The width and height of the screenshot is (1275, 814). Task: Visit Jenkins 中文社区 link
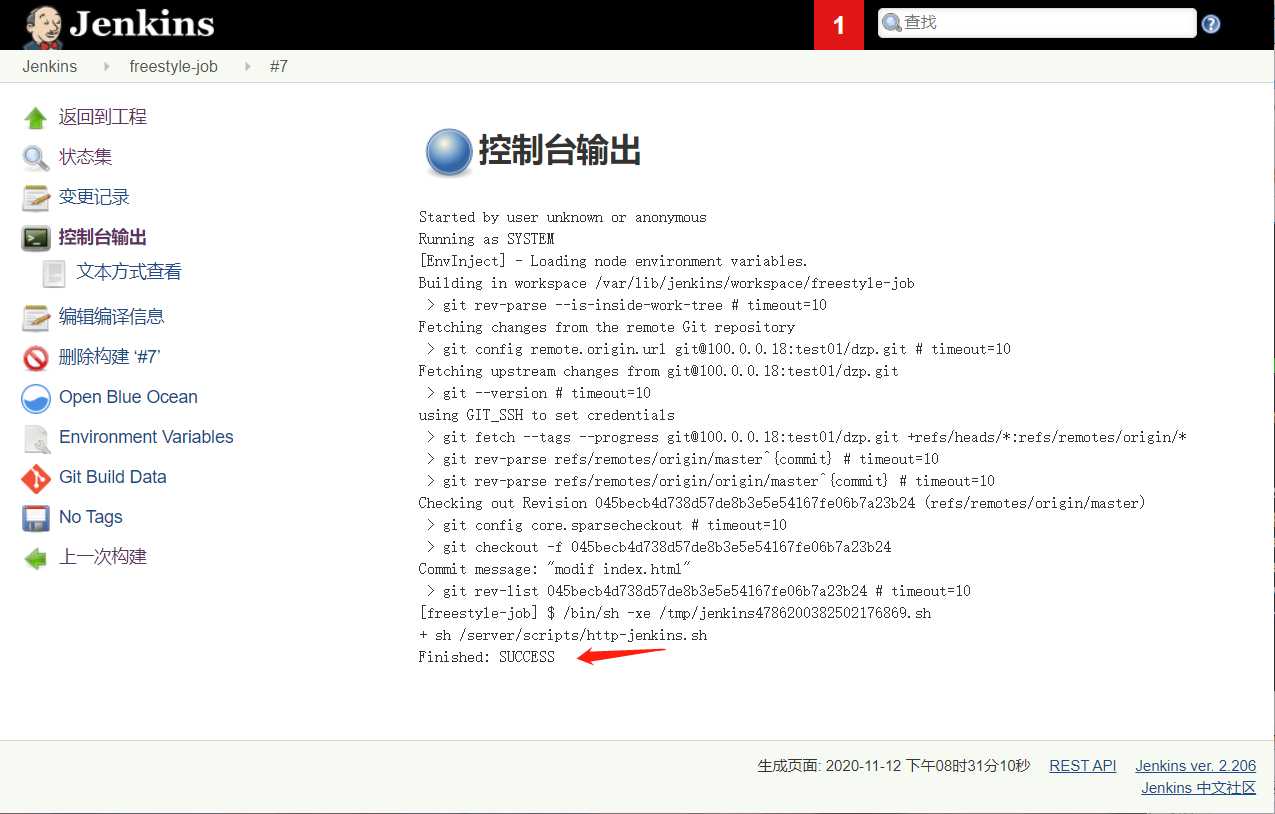(x=1198, y=788)
